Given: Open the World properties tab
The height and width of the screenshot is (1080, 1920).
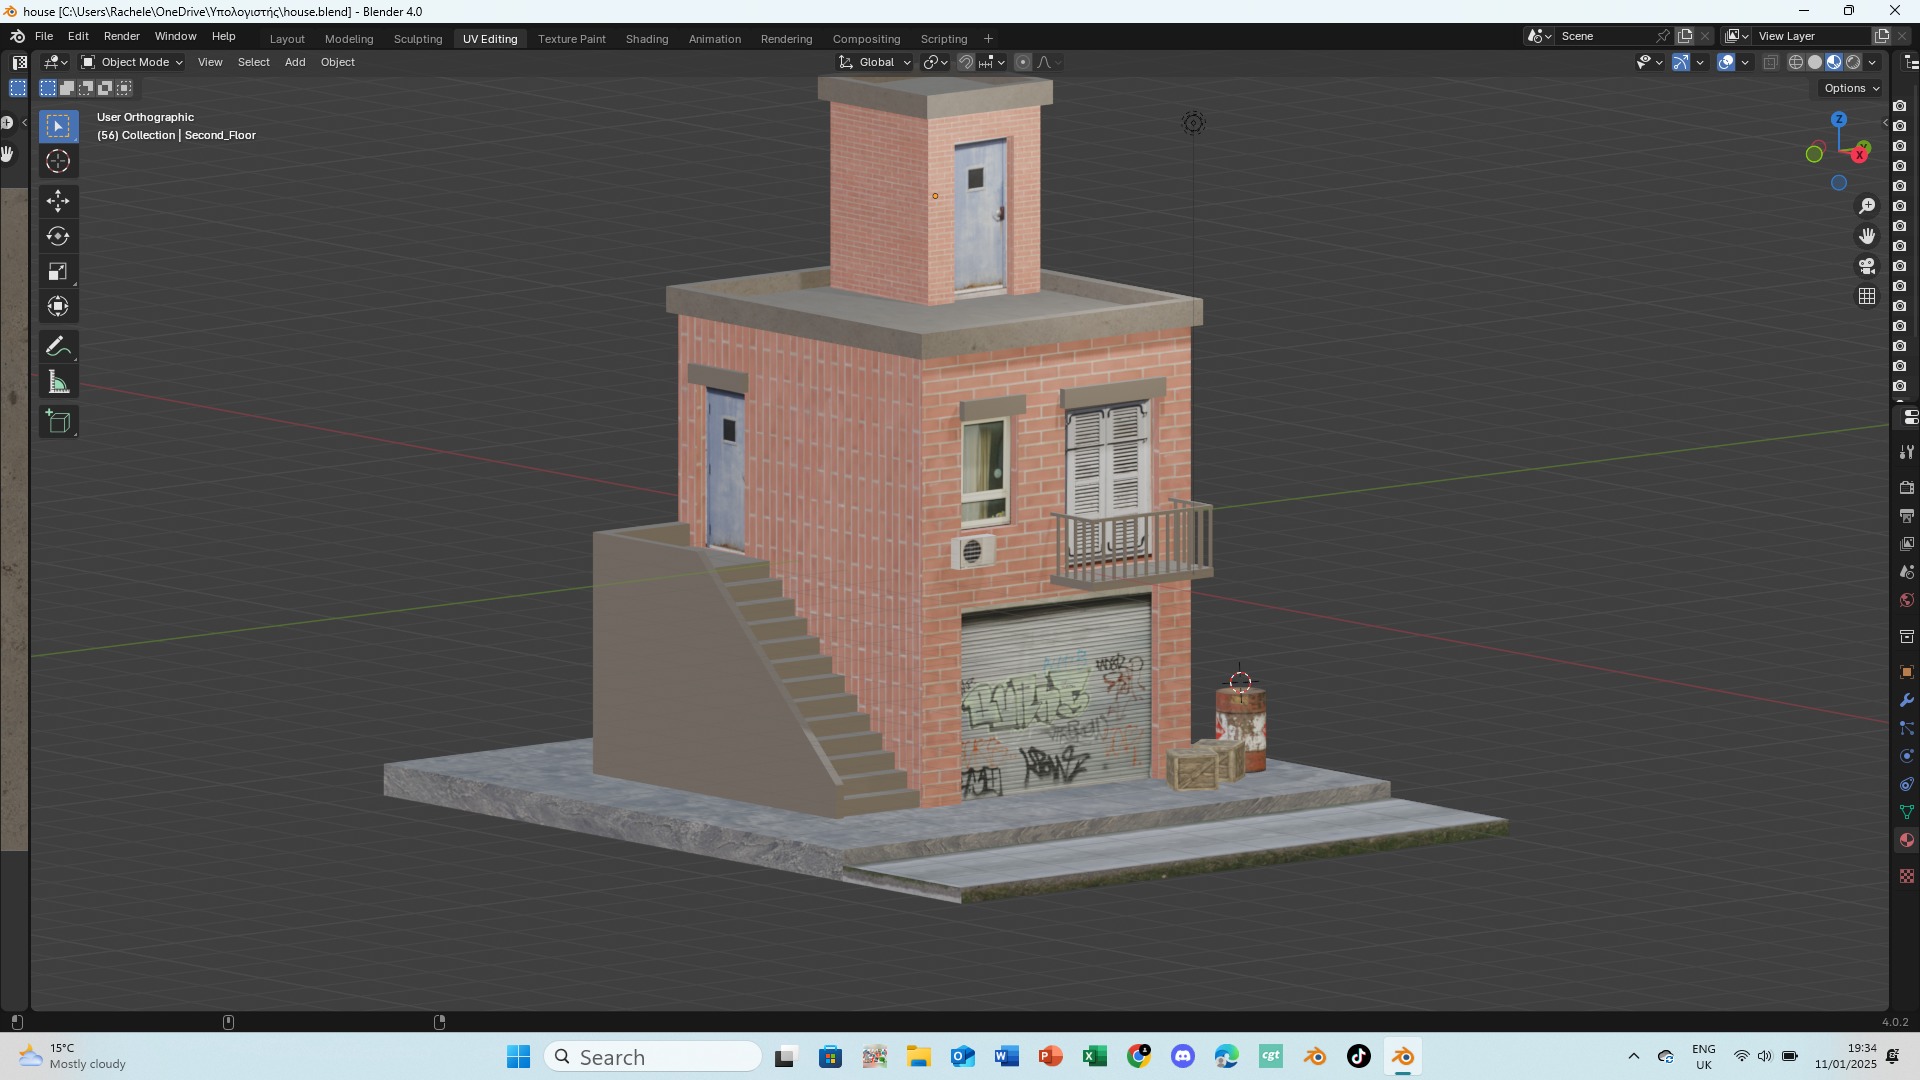Looking at the screenshot, I should click(1907, 600).
